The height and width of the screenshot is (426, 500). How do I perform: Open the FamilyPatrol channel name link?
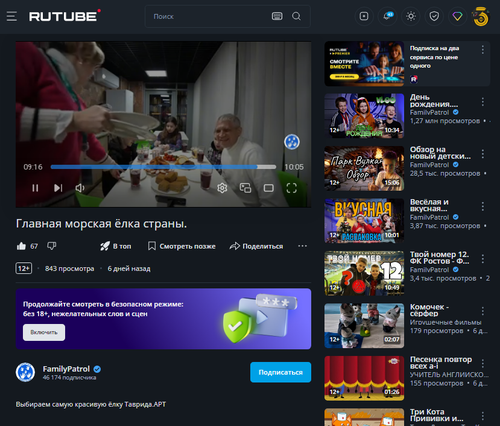coord(66,369)
